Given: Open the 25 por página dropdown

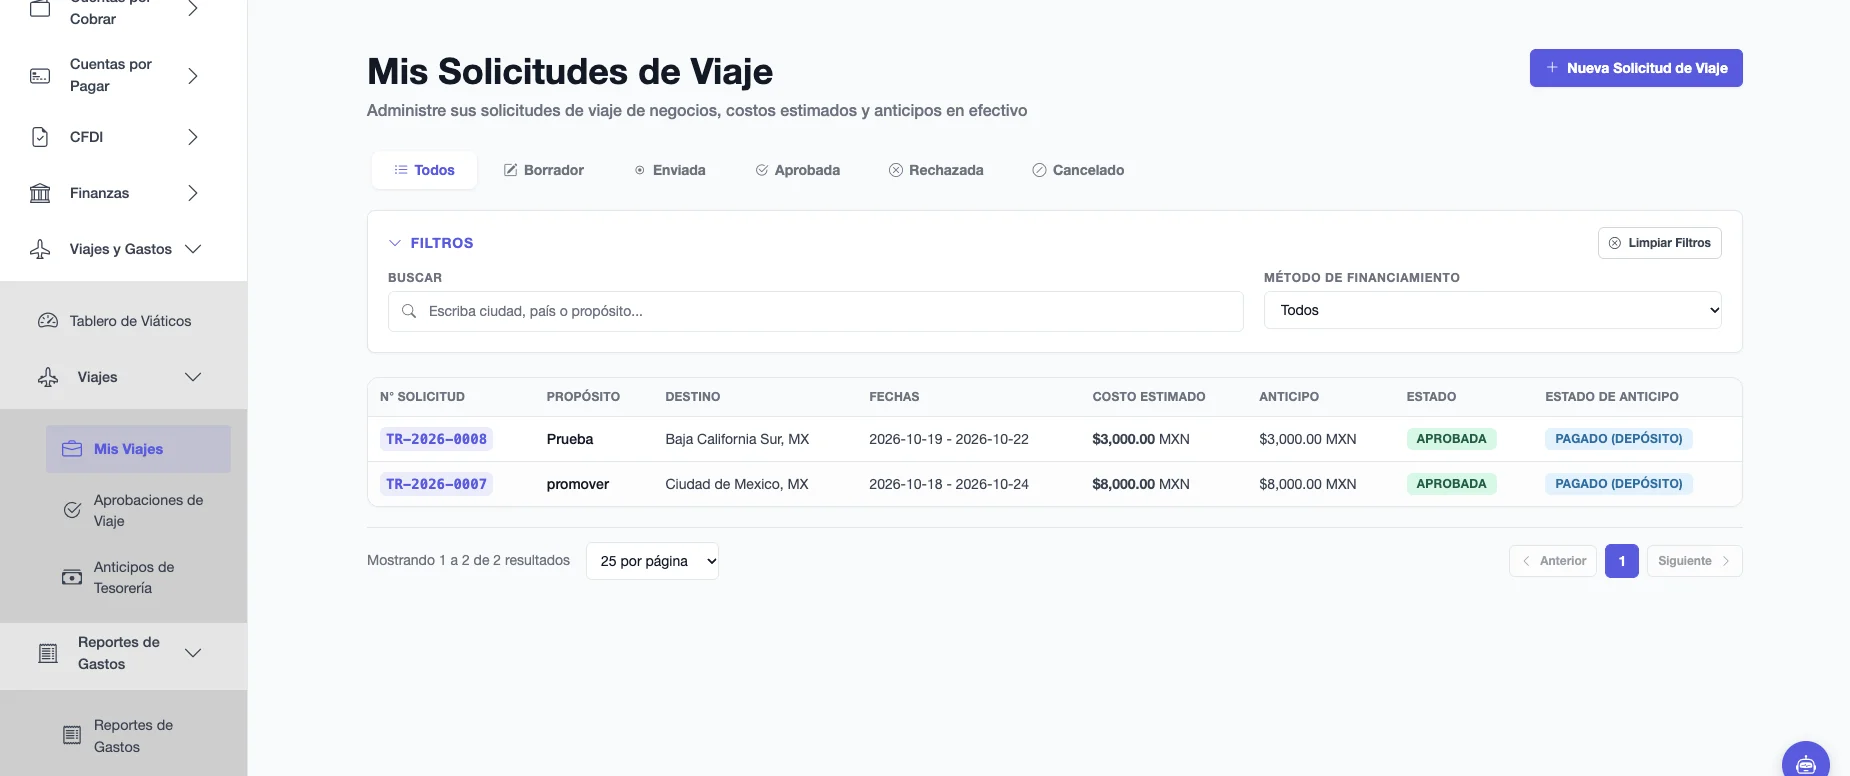Looking at the screenshot, I should (652, 561).
